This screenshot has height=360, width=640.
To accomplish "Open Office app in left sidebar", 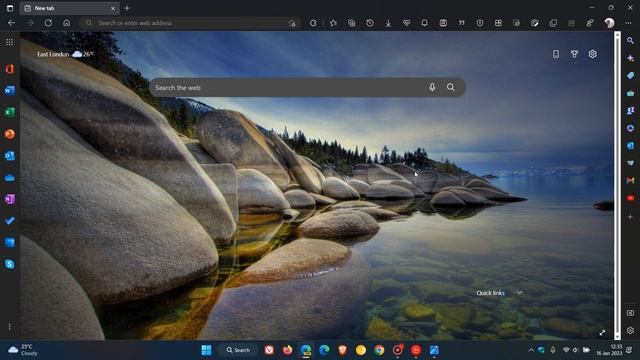I will point(10,69).
